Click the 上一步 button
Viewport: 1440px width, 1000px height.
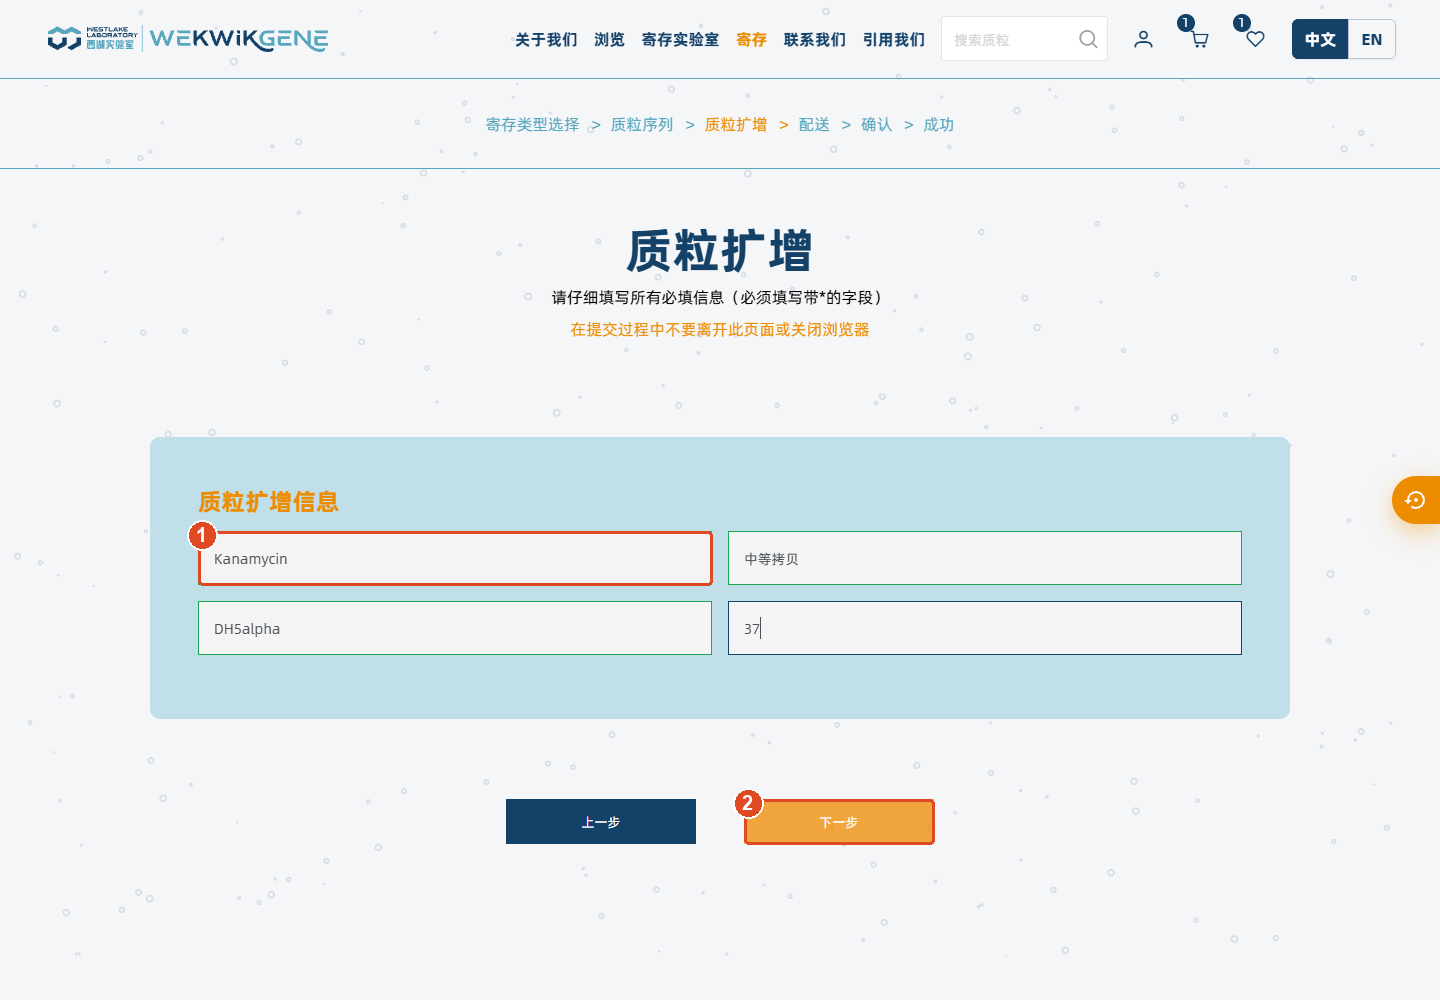(x=601, y=821)
